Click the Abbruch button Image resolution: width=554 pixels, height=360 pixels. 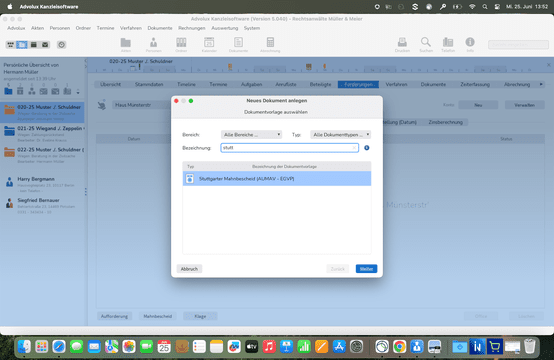[x=189, y=269]
